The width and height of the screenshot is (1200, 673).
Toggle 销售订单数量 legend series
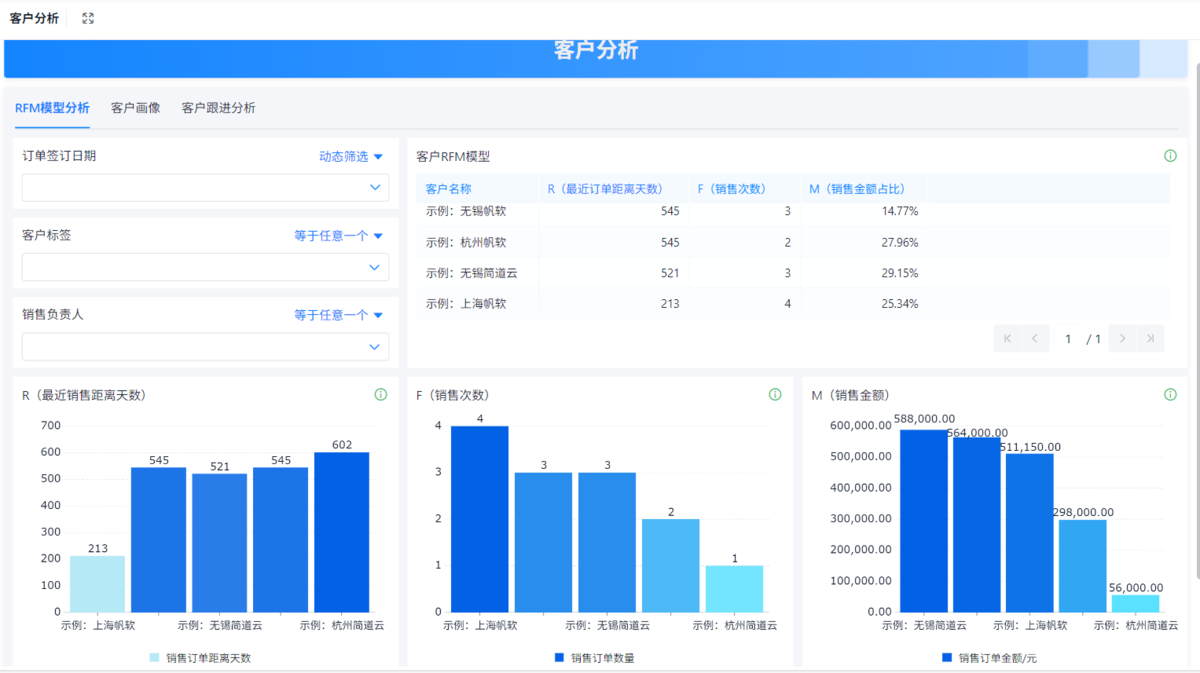pyautogui.click(x=594, y=658)
